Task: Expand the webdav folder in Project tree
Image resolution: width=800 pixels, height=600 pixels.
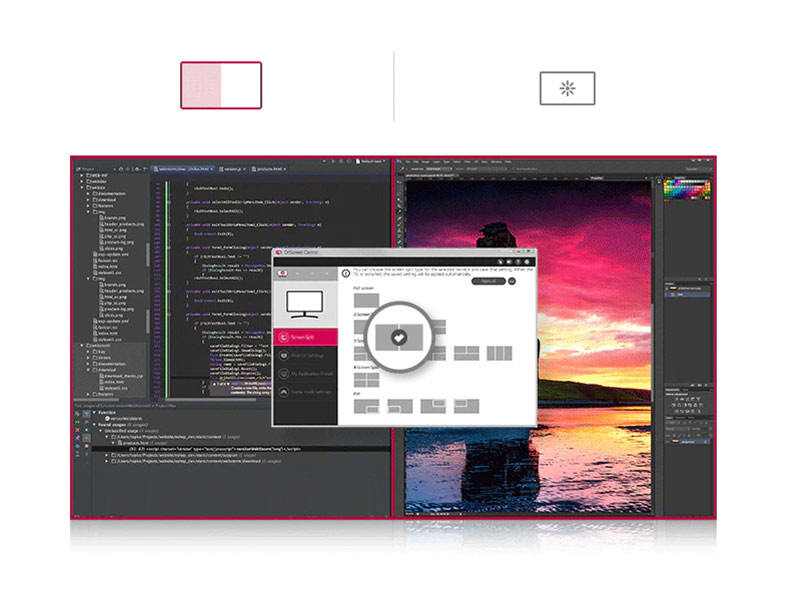Action: point(82,181)
